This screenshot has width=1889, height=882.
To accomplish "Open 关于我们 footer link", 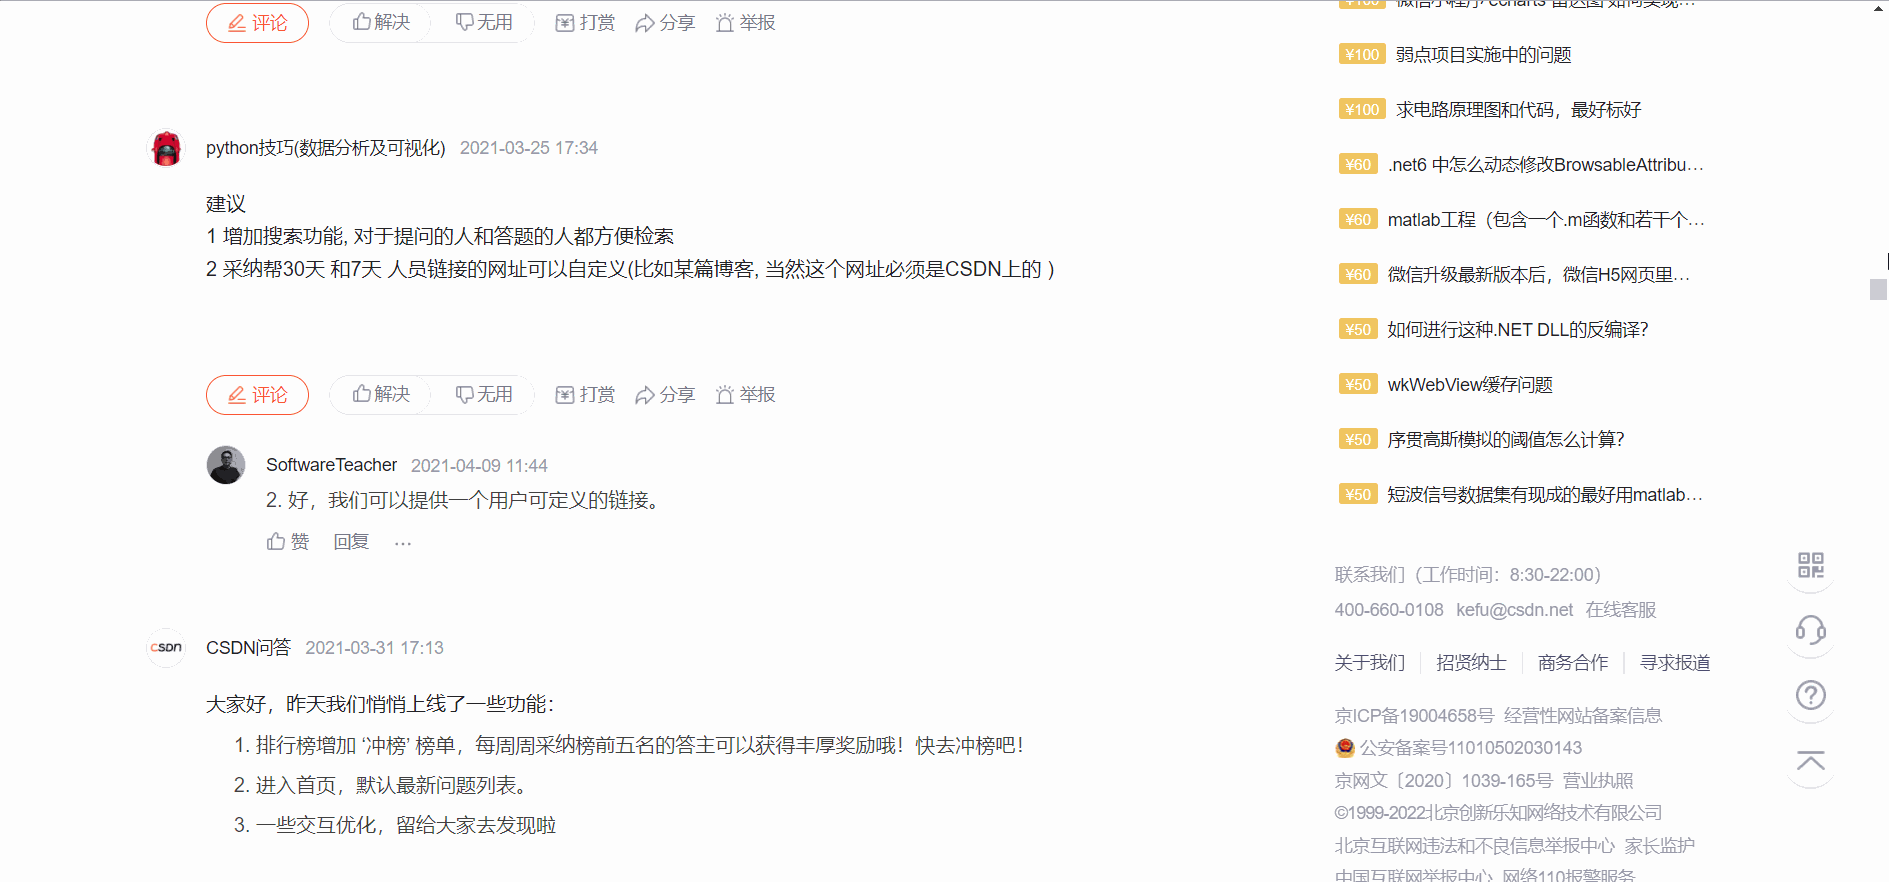I will click(x=1370, y=663).
